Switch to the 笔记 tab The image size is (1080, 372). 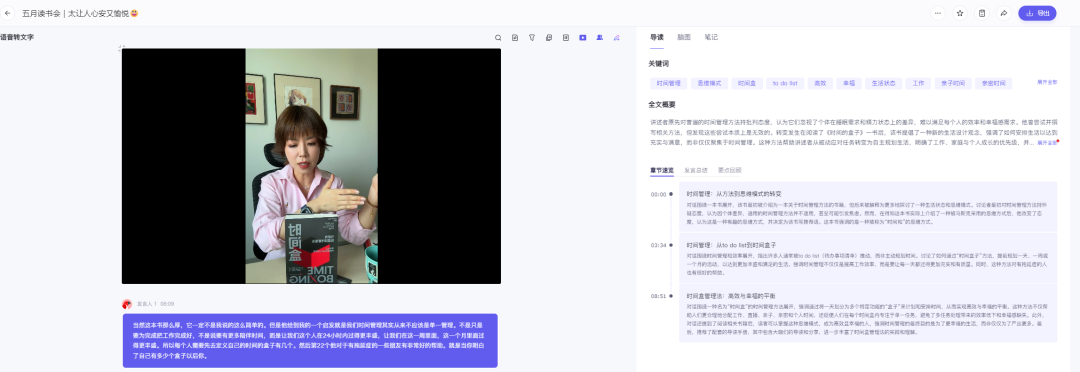[711, 37]
